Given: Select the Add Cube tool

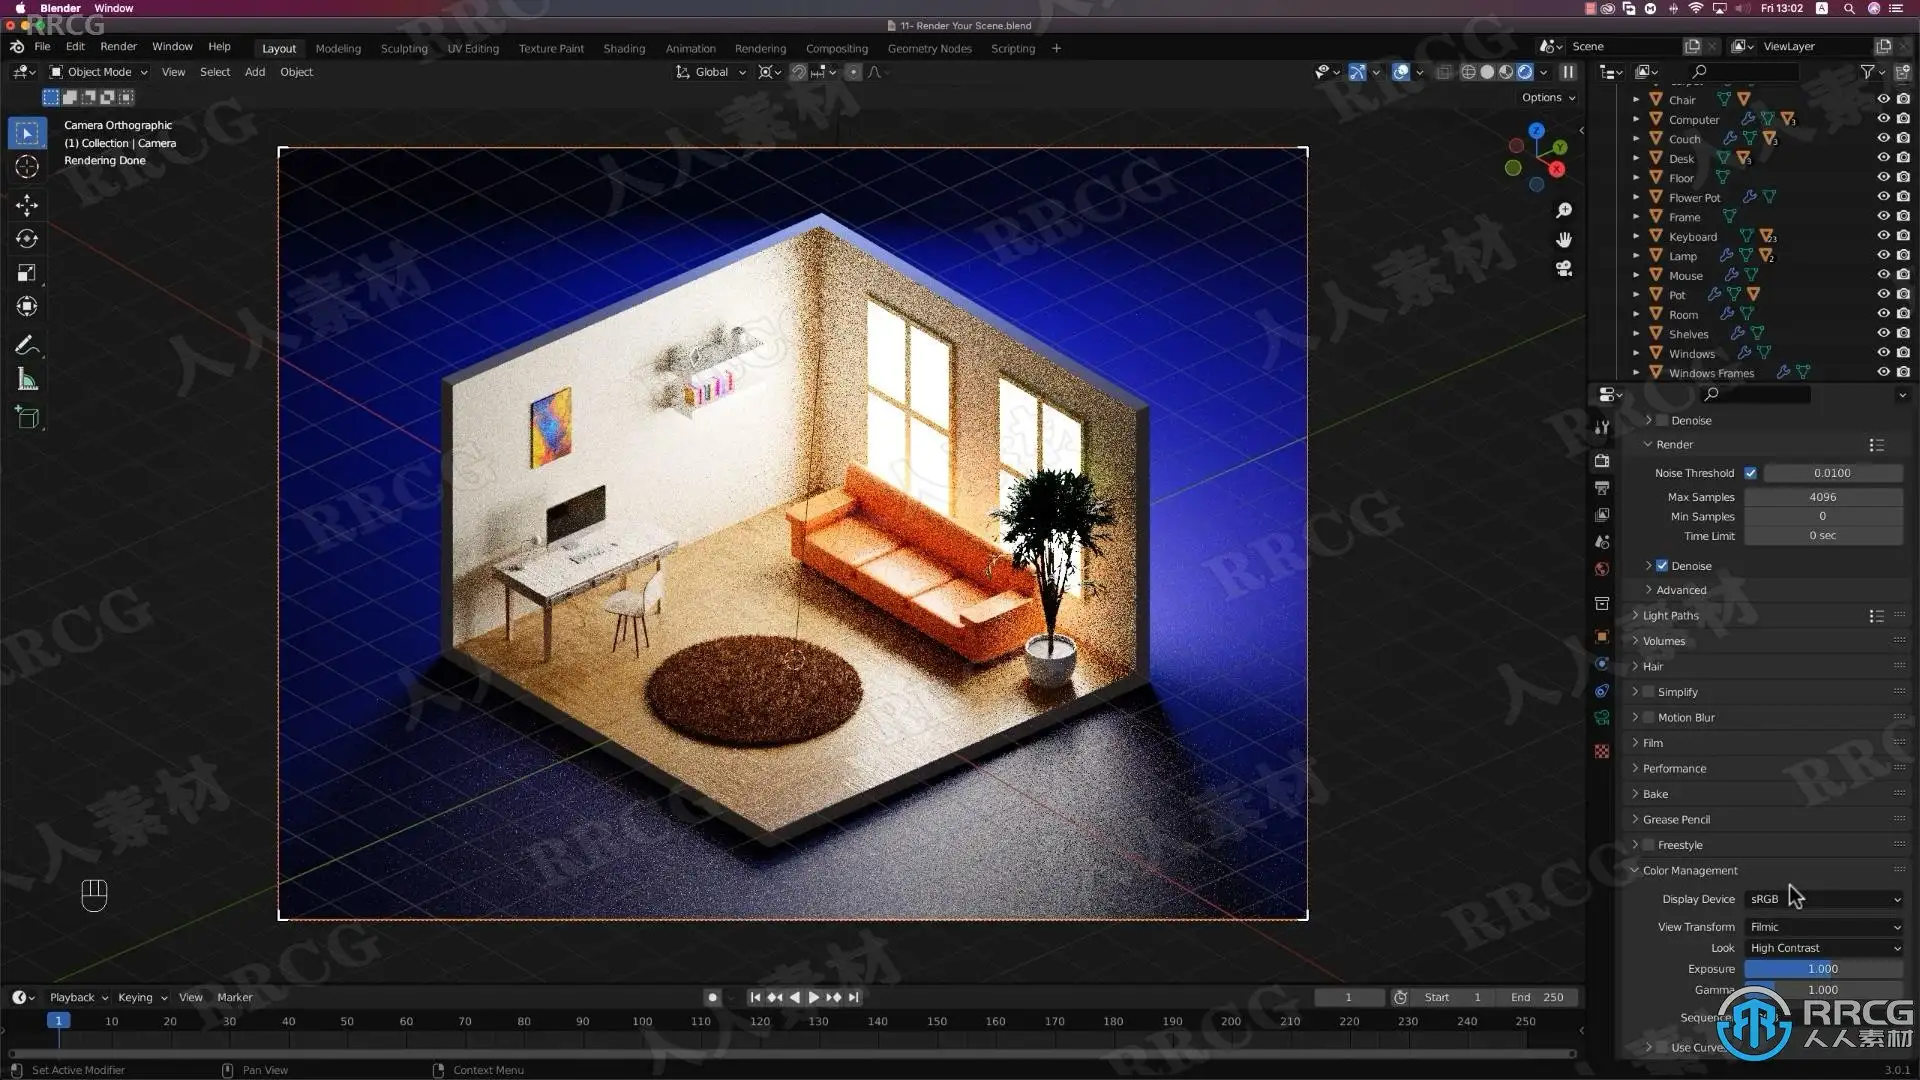Looking at the screenshot, I should (x=27, y=418).
